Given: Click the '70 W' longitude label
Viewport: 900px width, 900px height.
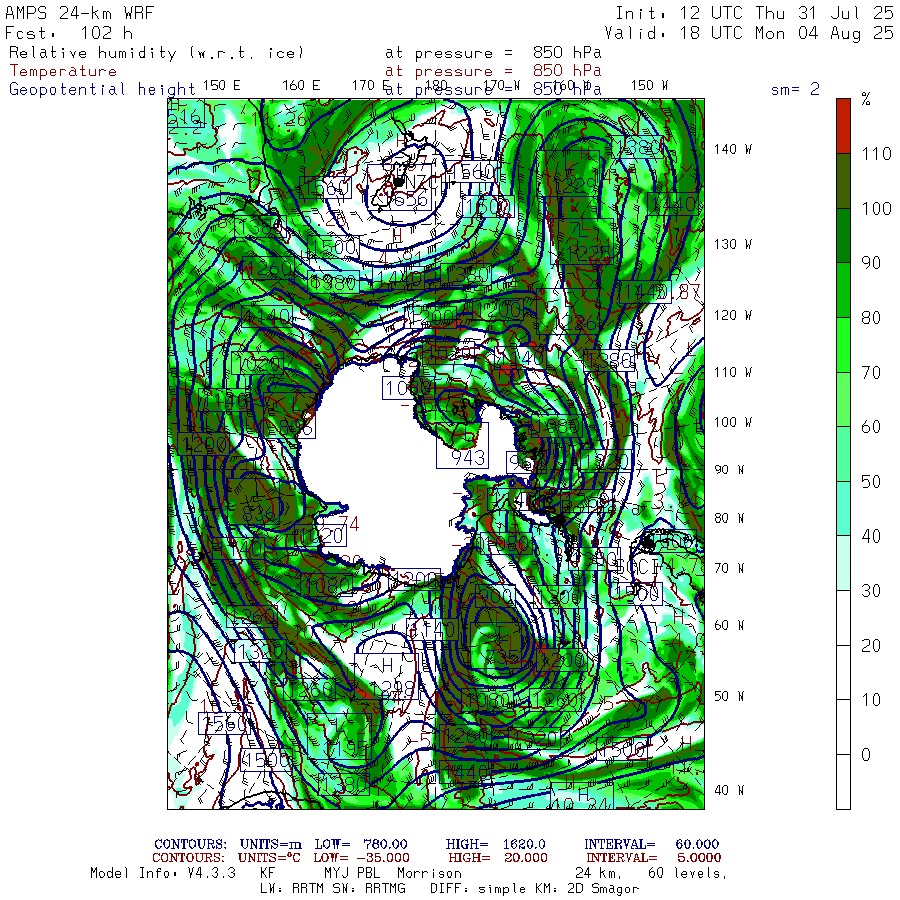Looking at the screenshot, I should [729, 568].
